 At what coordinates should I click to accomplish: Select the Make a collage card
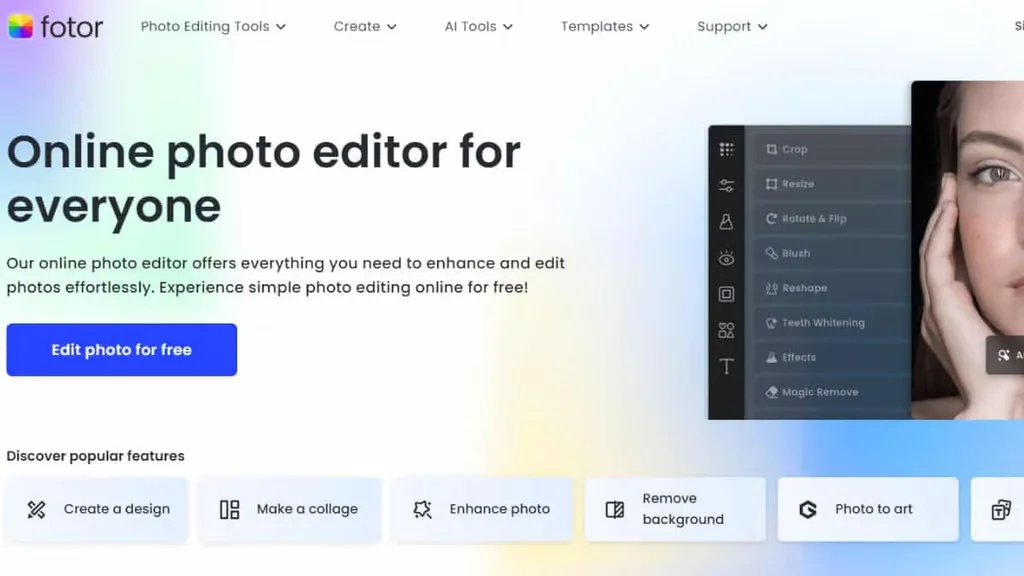[289, 509]
